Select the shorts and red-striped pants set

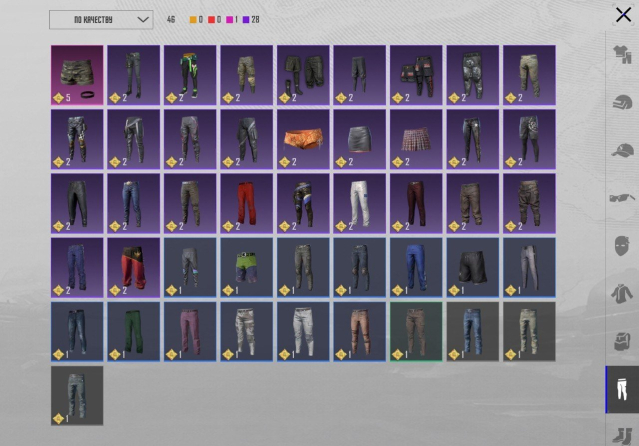coord(416,75)
